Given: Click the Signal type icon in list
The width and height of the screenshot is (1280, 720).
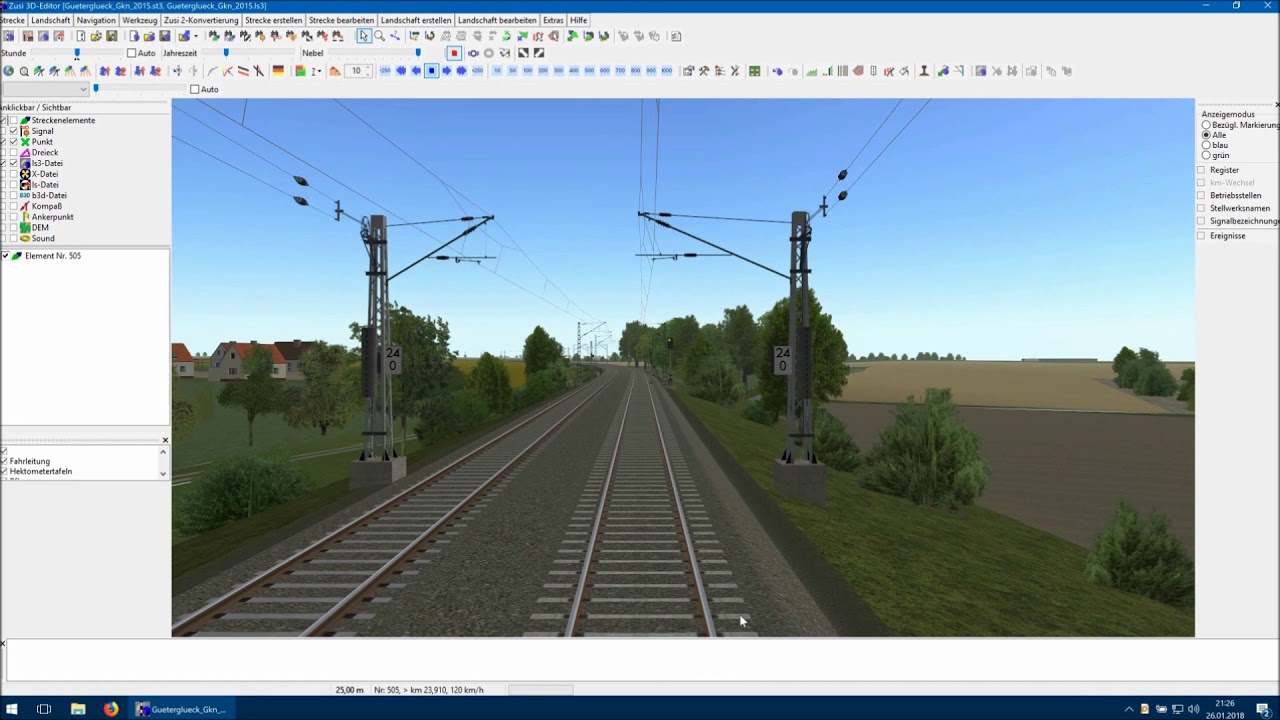Looking at the screenshot, I should coord(25,131).
